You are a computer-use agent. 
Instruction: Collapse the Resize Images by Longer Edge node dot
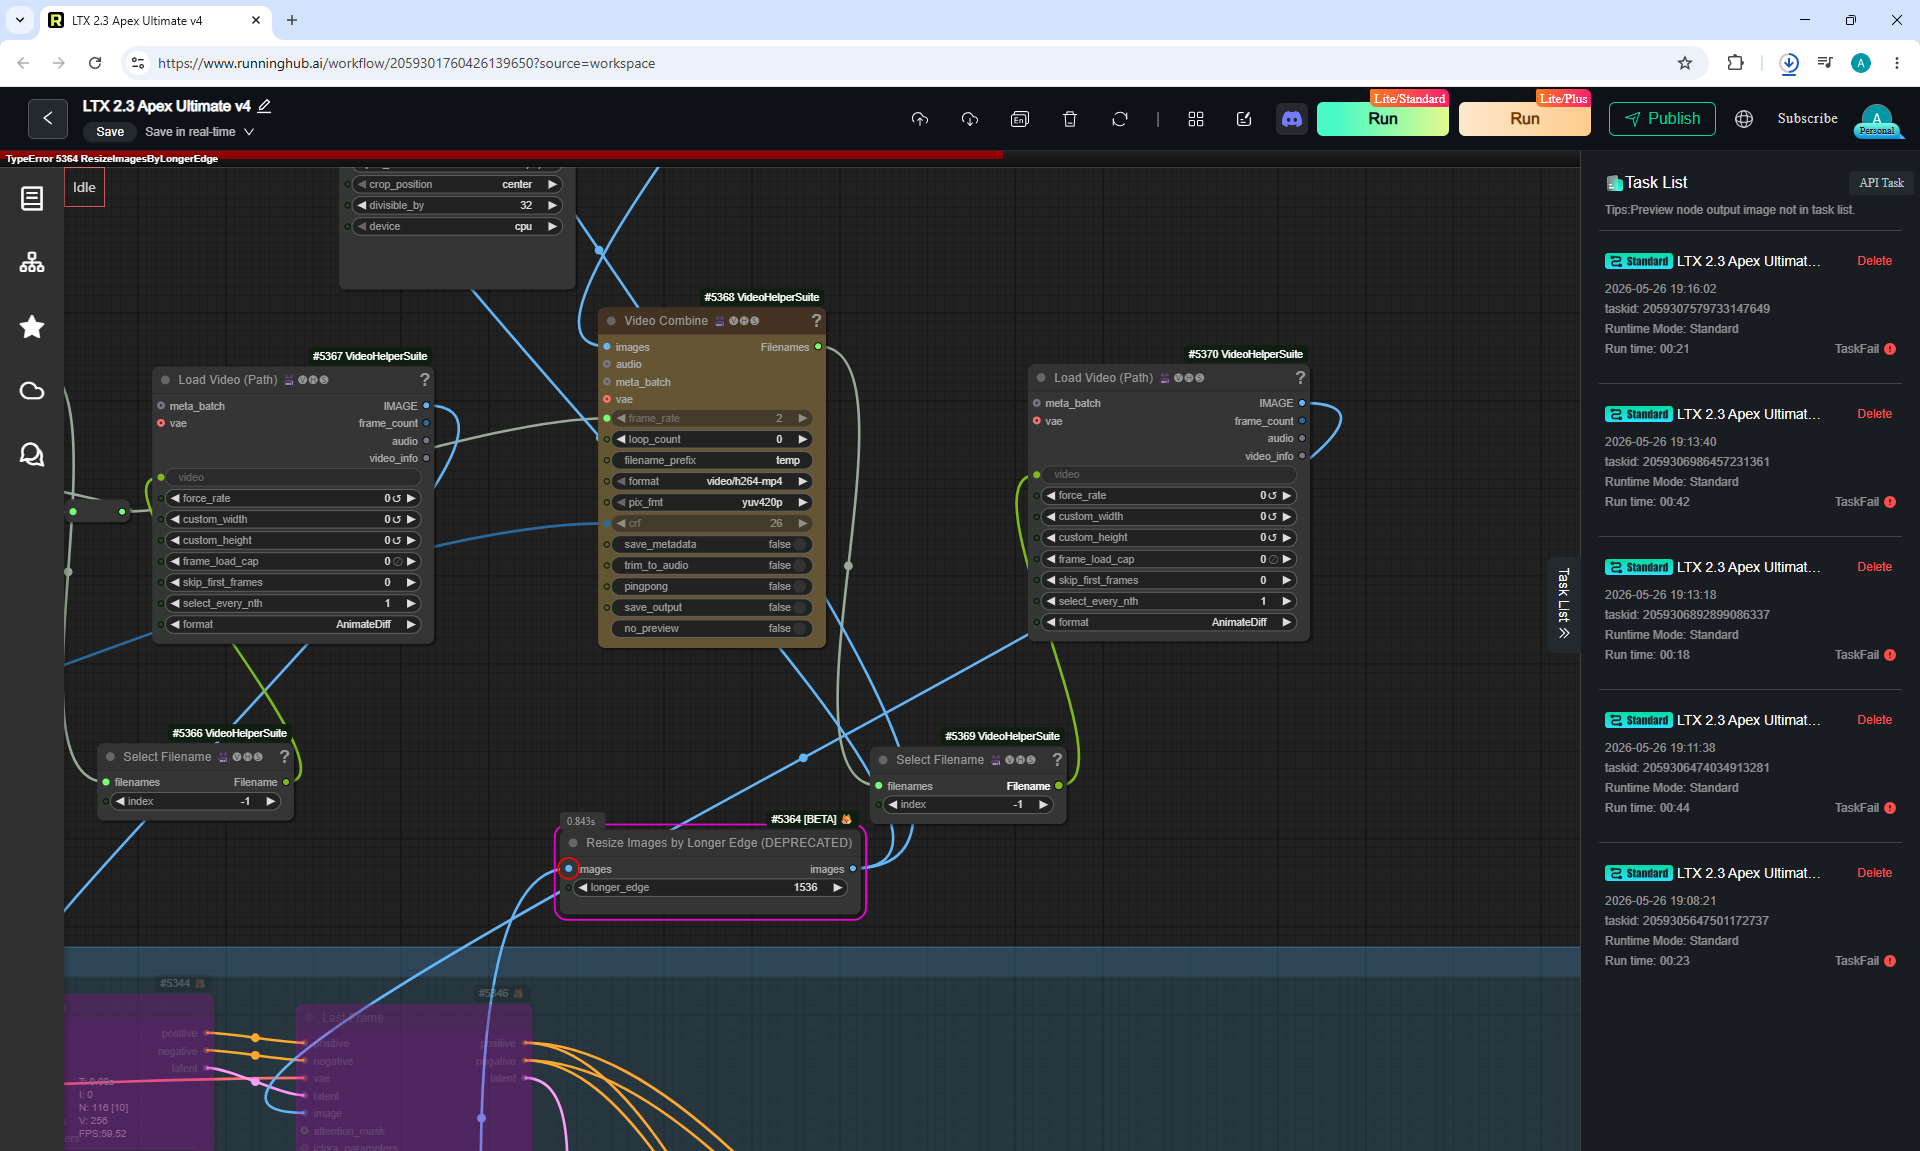click(573, 843)
